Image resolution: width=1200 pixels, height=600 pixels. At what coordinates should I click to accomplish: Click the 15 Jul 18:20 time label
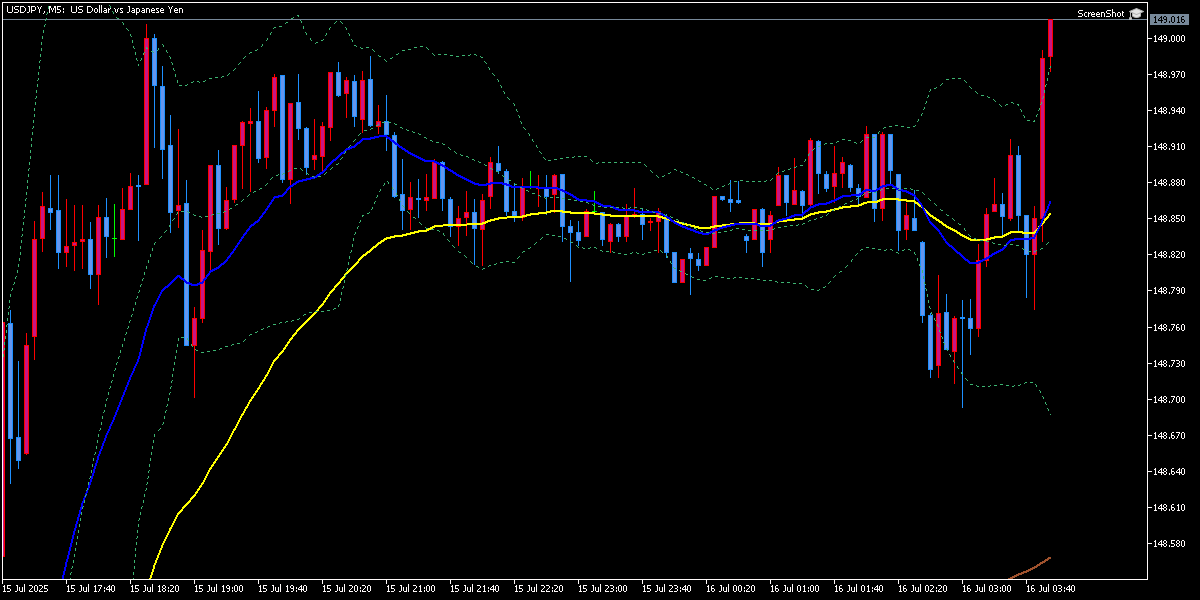tap(155, 589)
